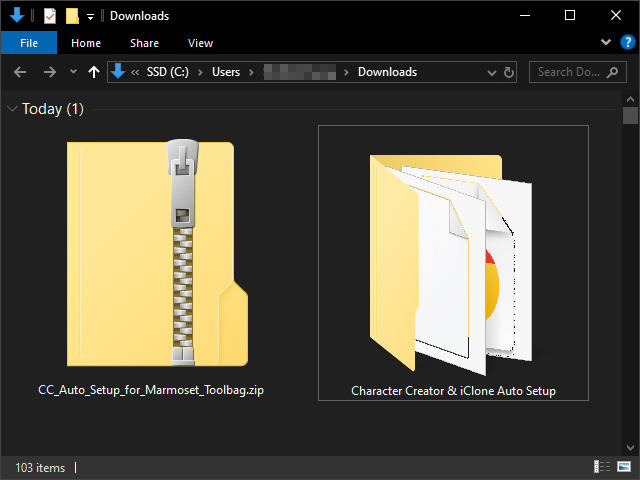
Task: Switch to Large icons view layout
Action: (x=624, y=466)
